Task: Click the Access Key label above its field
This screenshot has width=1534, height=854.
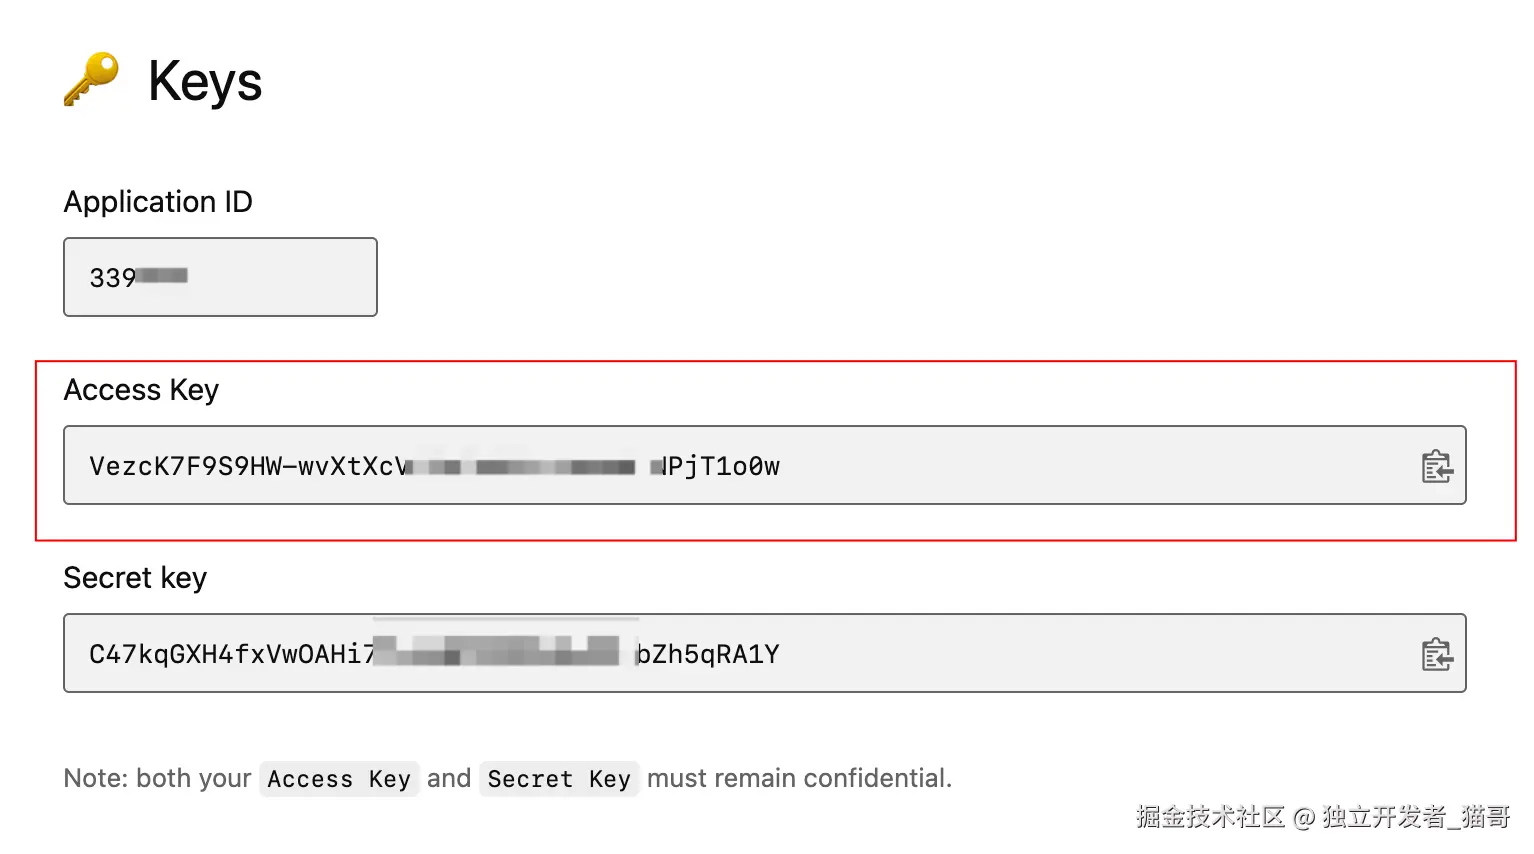Action: click(141, 390)
